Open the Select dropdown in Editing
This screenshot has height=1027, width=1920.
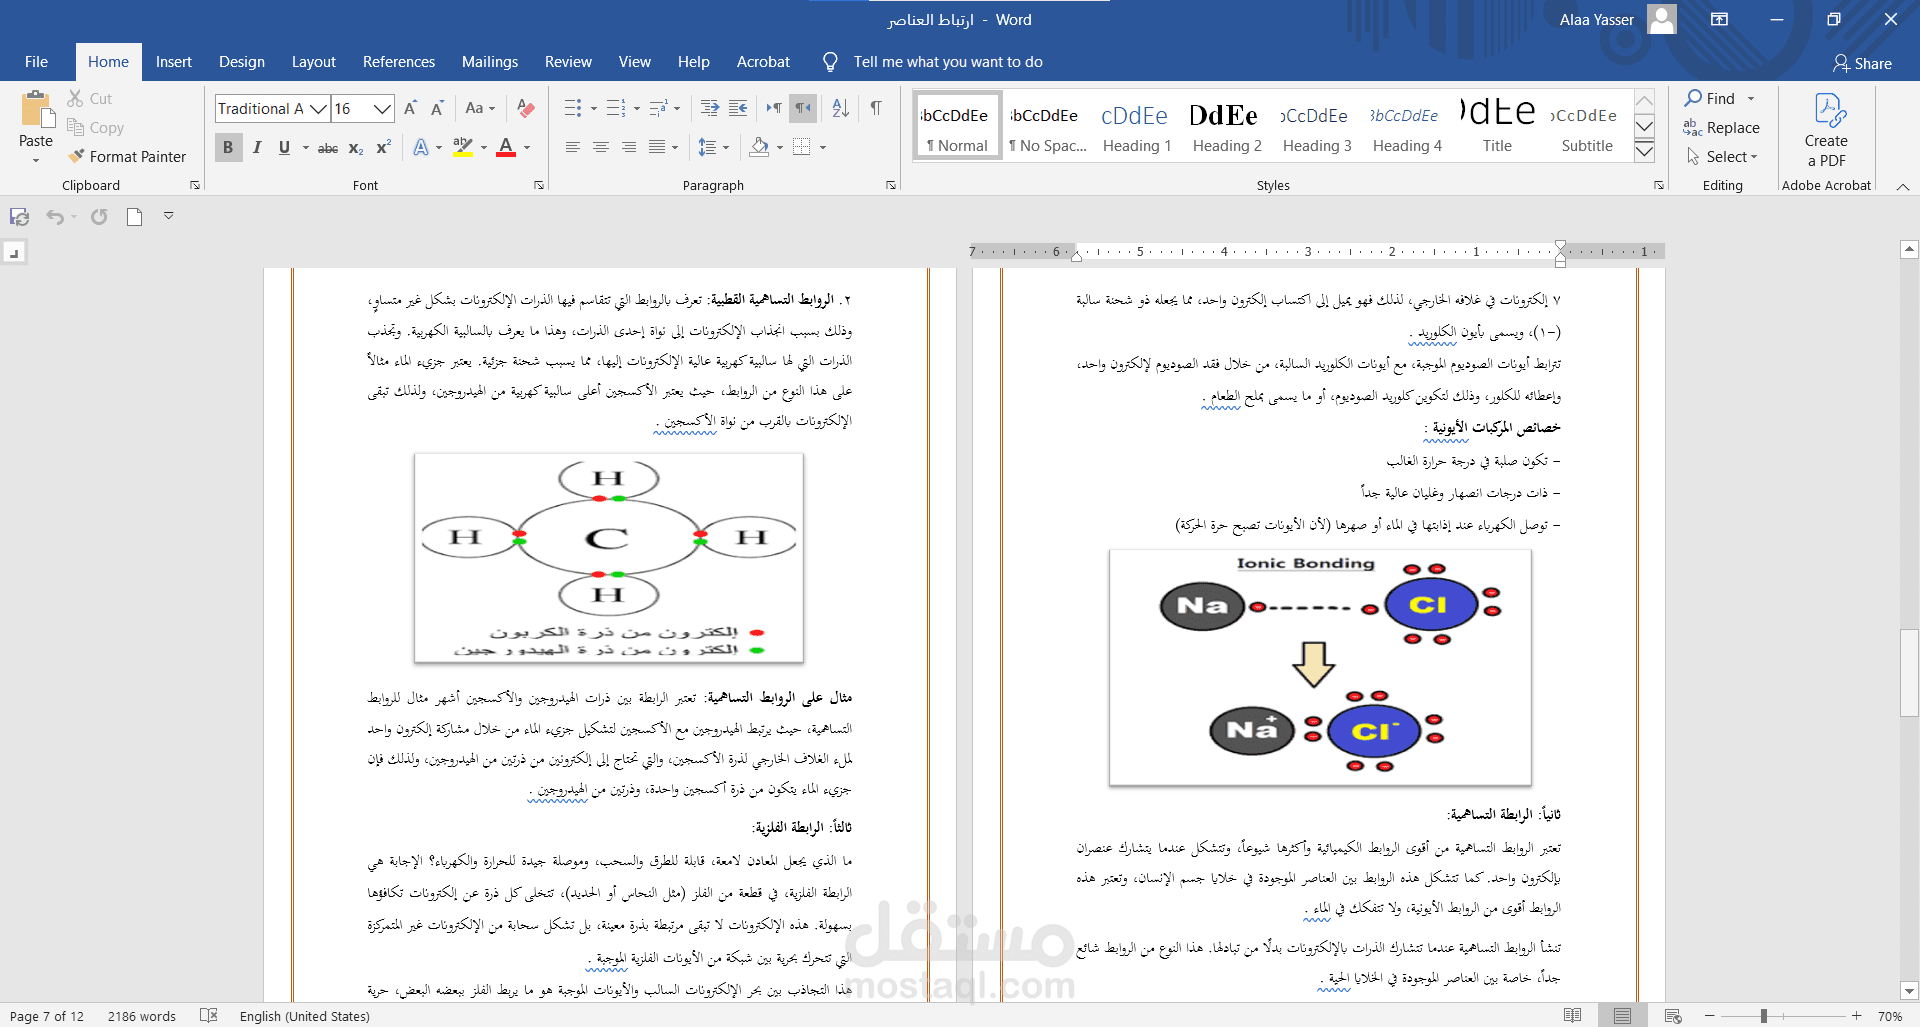coord(1722,157)
